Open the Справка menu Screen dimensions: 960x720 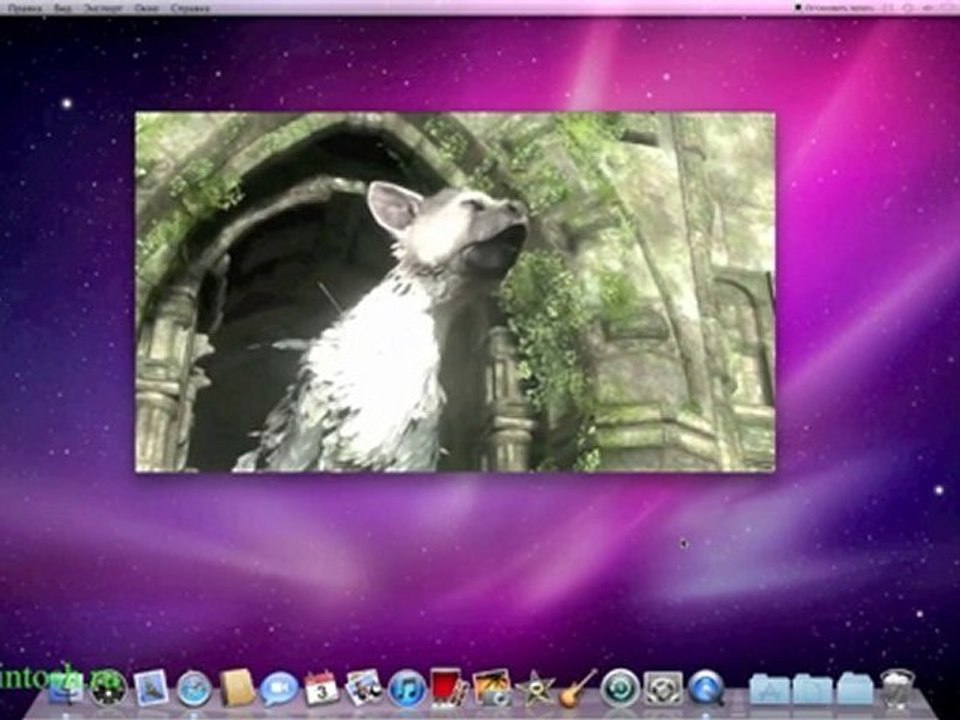click(x=190, y=8)
